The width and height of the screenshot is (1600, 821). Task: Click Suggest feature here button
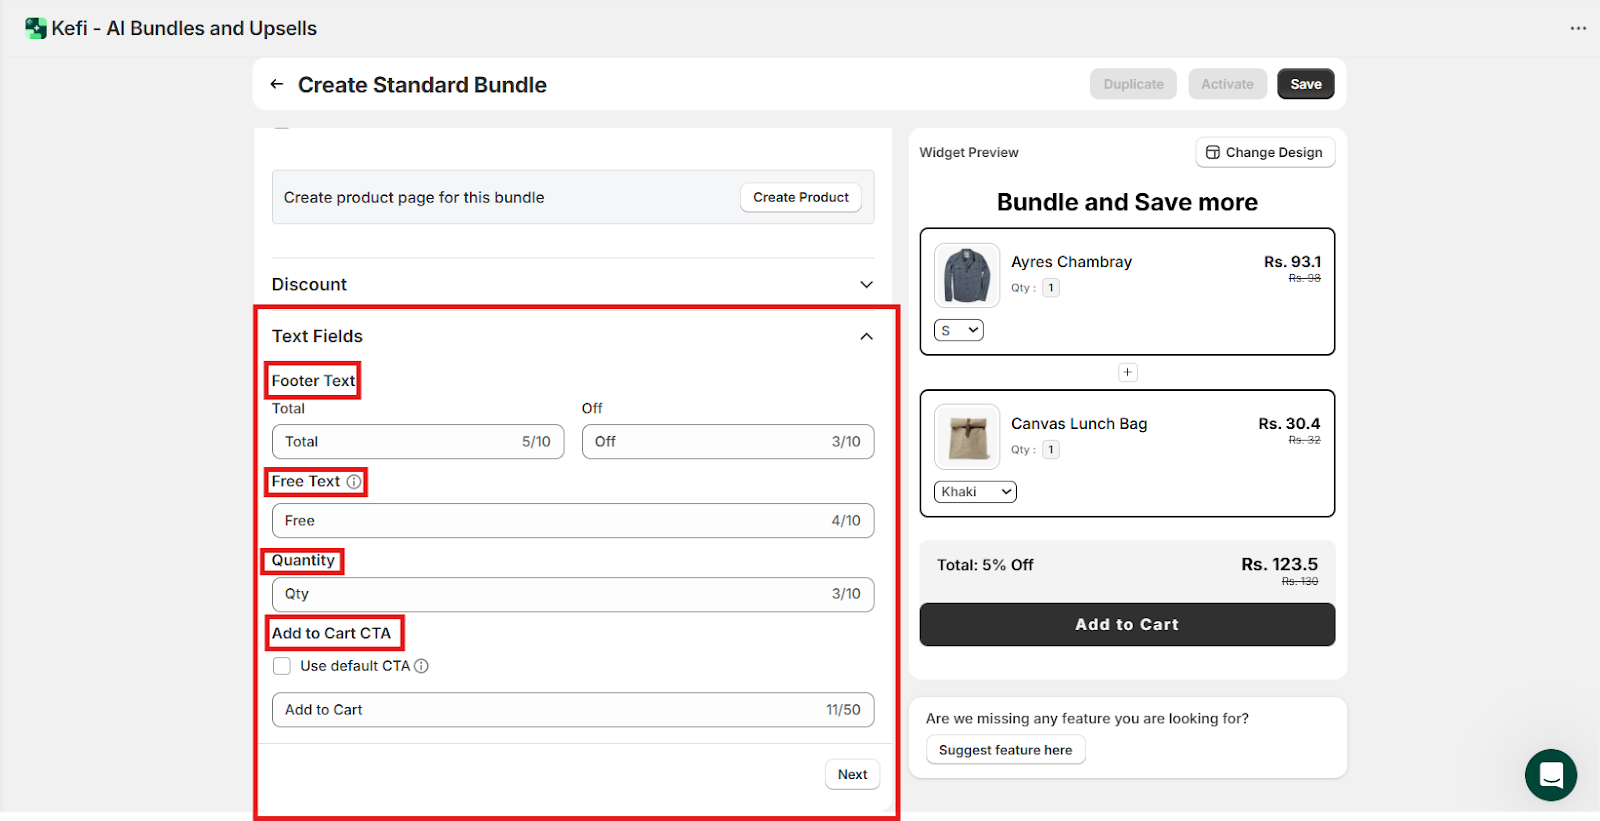coord(1005,750)
